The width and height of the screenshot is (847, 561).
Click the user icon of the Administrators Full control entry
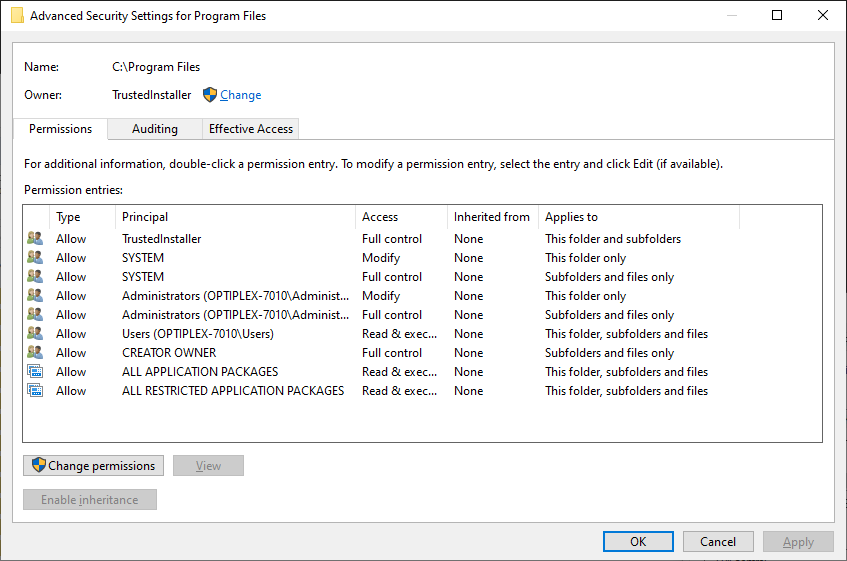(35, 314)
